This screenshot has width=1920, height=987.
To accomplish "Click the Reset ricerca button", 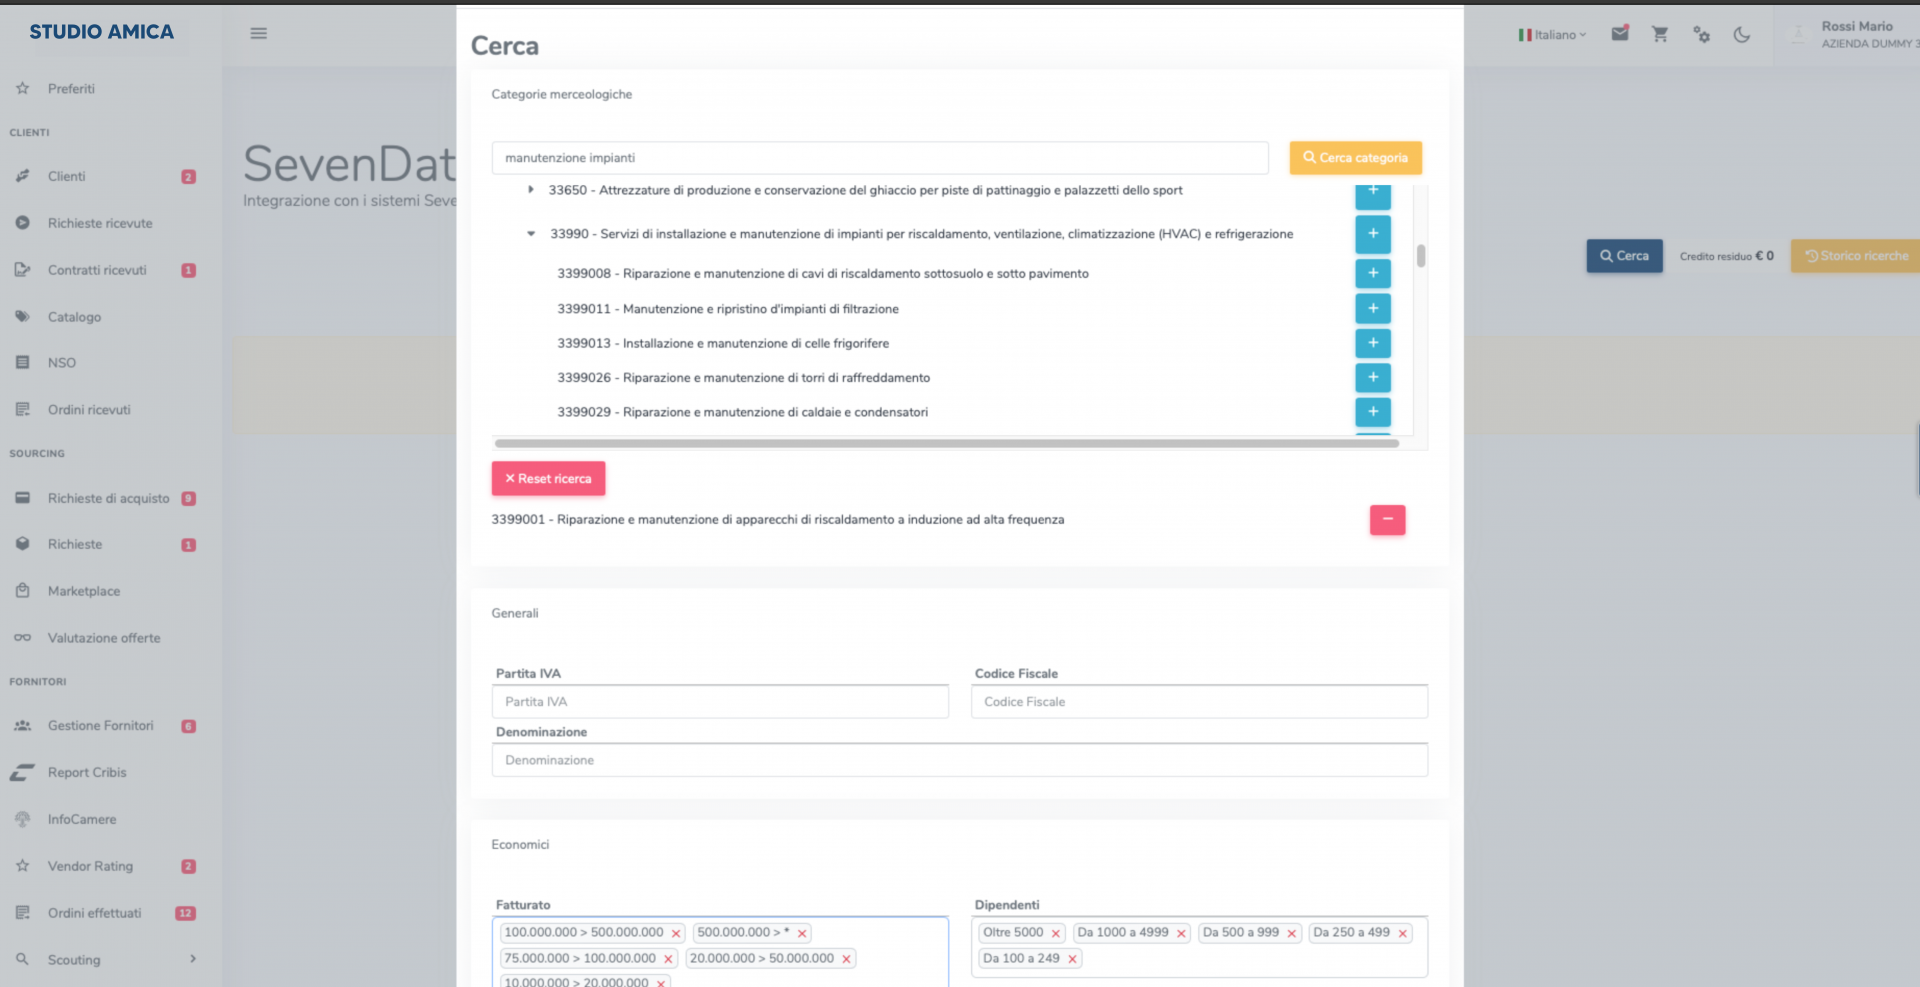I will [x=548, y=479].
